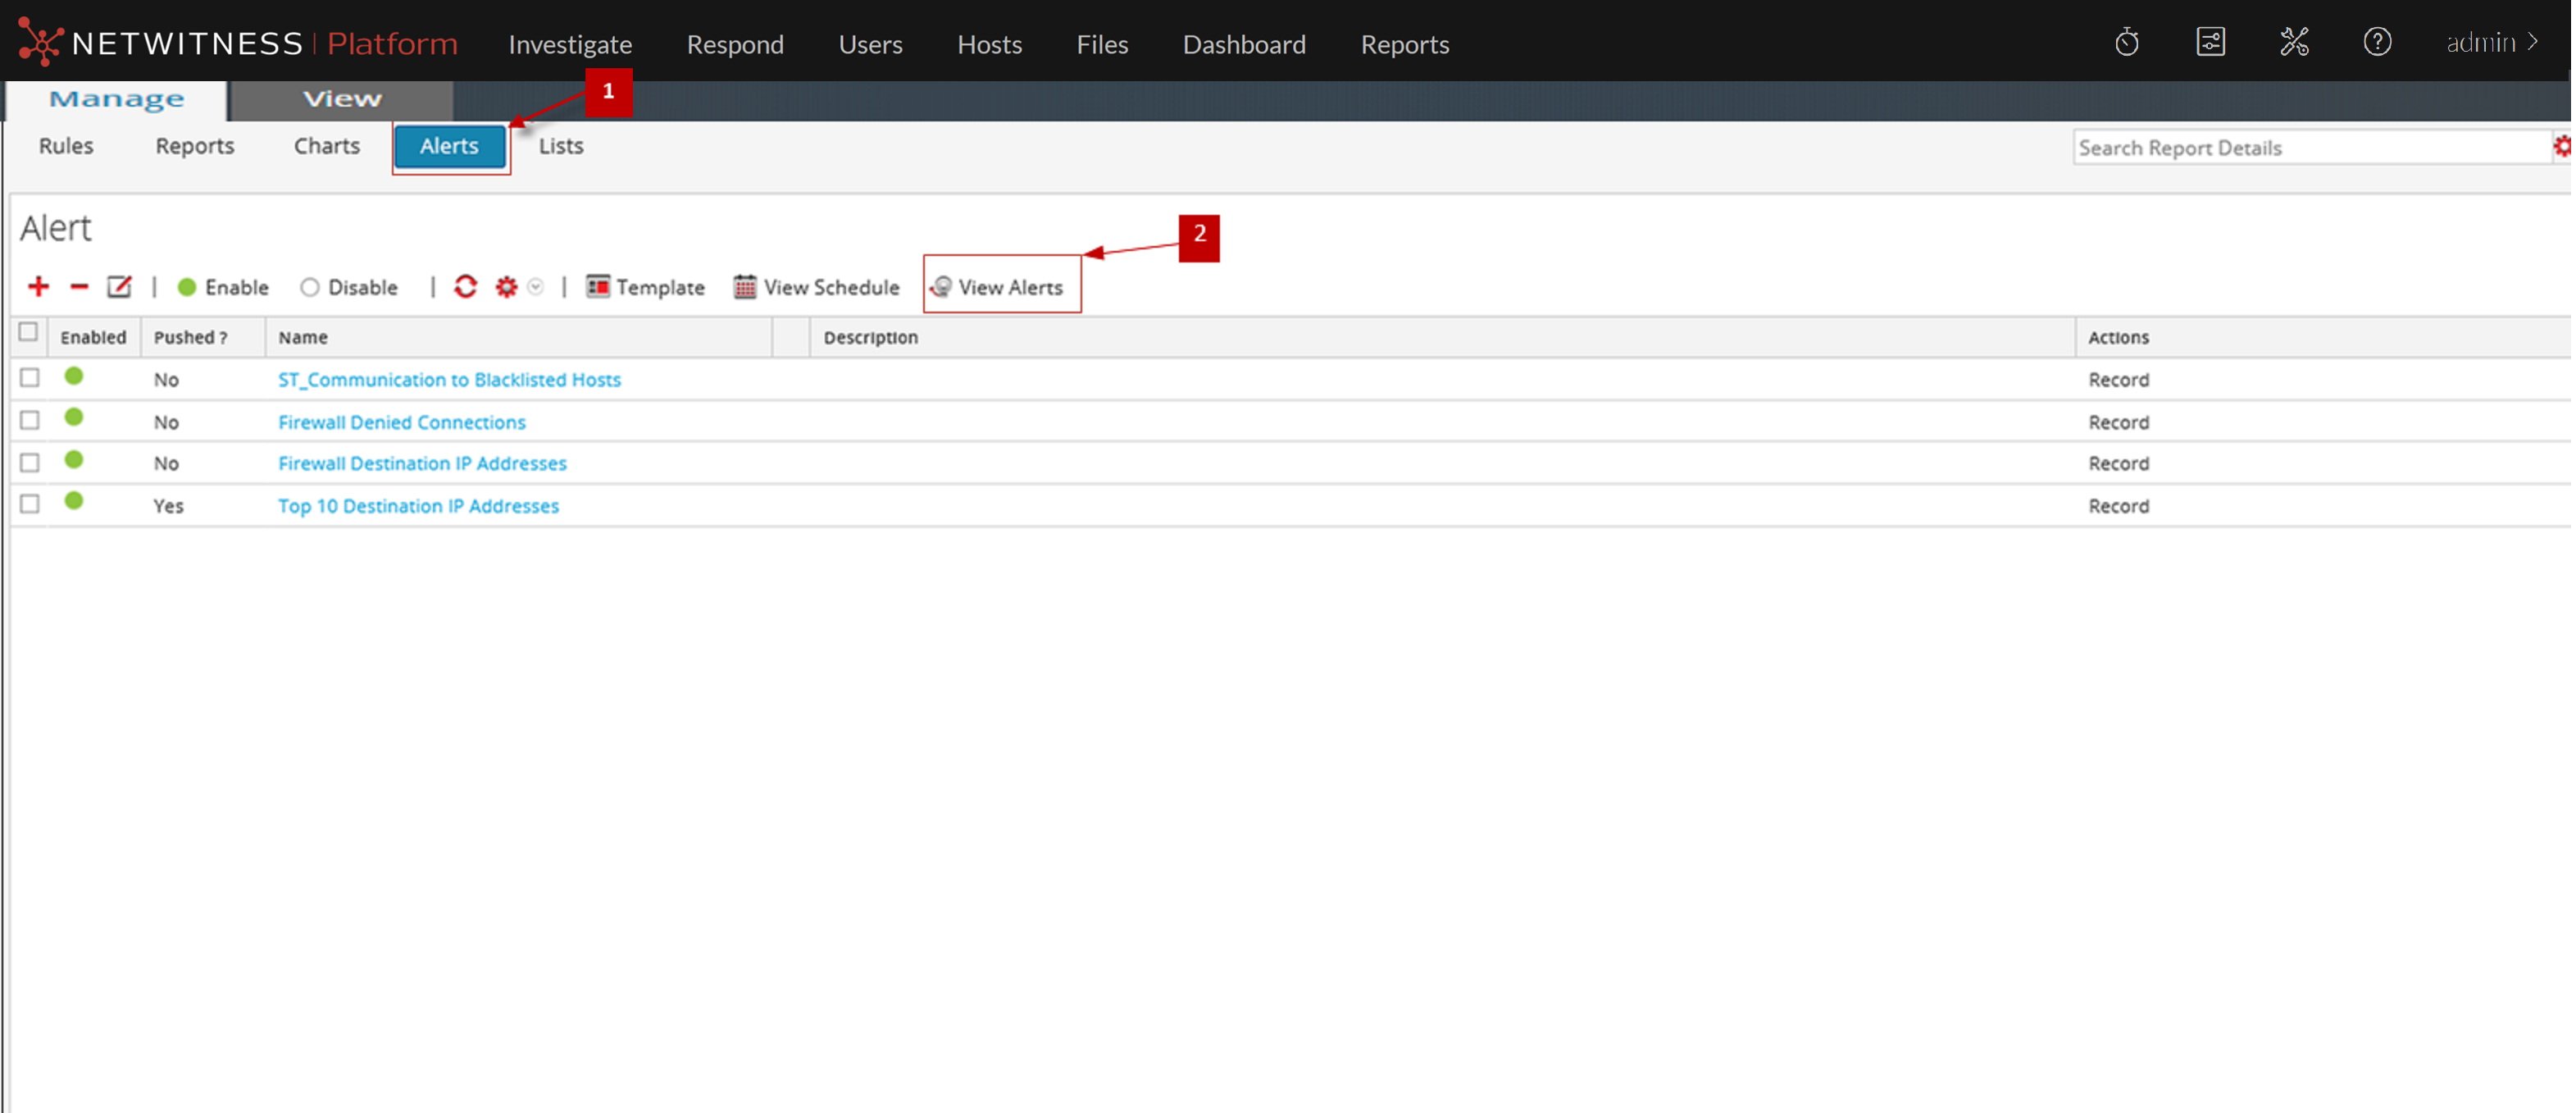
Task: Click the help question mark icon
Action: click(2376, 43)
